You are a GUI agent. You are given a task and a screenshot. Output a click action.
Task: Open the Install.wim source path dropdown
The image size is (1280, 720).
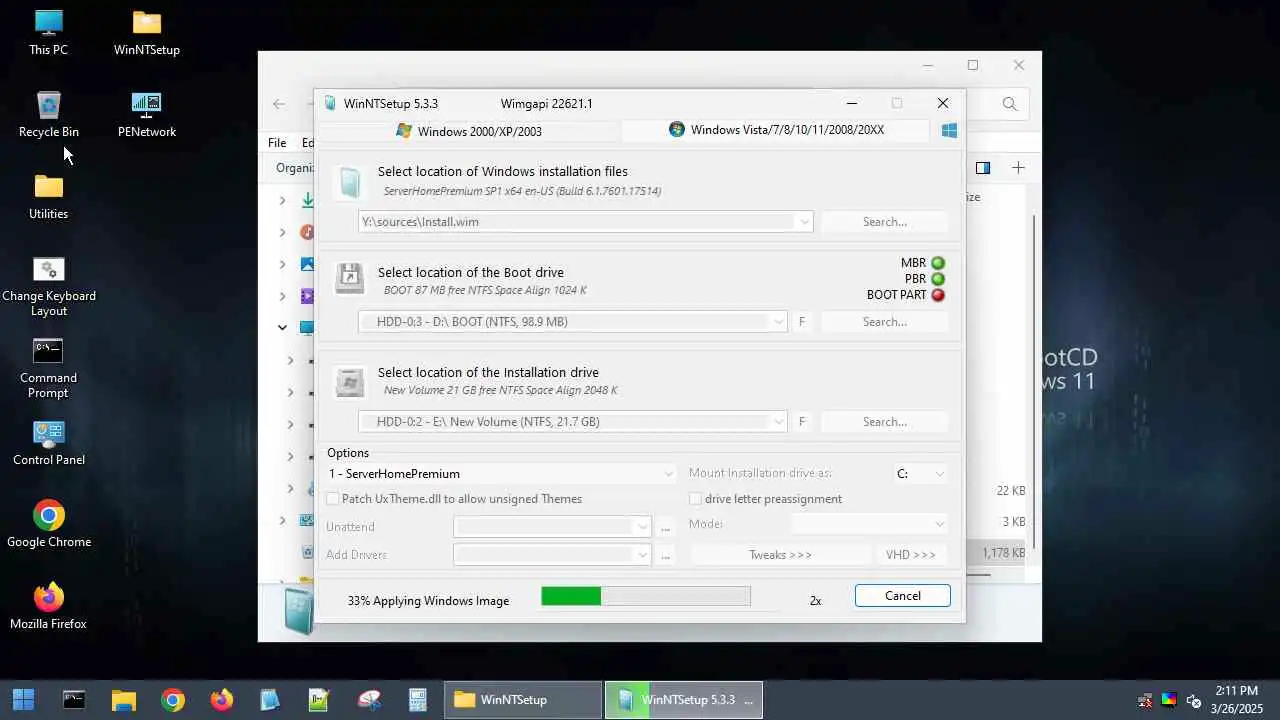(x=804, y=222)
